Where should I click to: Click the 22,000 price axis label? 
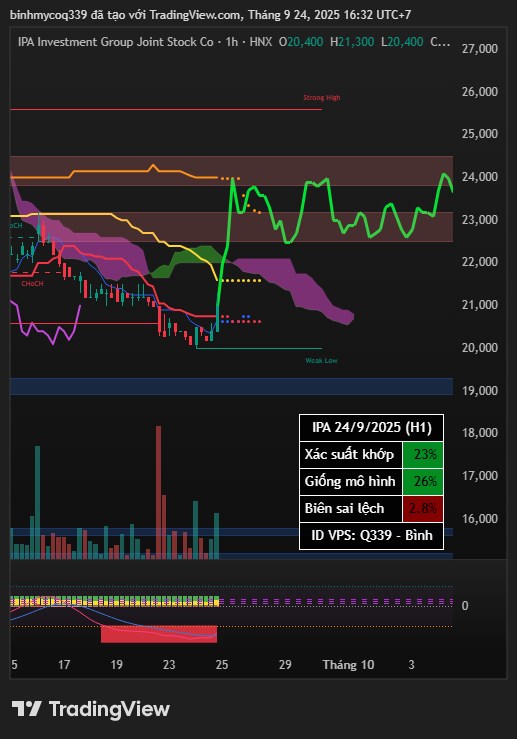click(480, 262)
